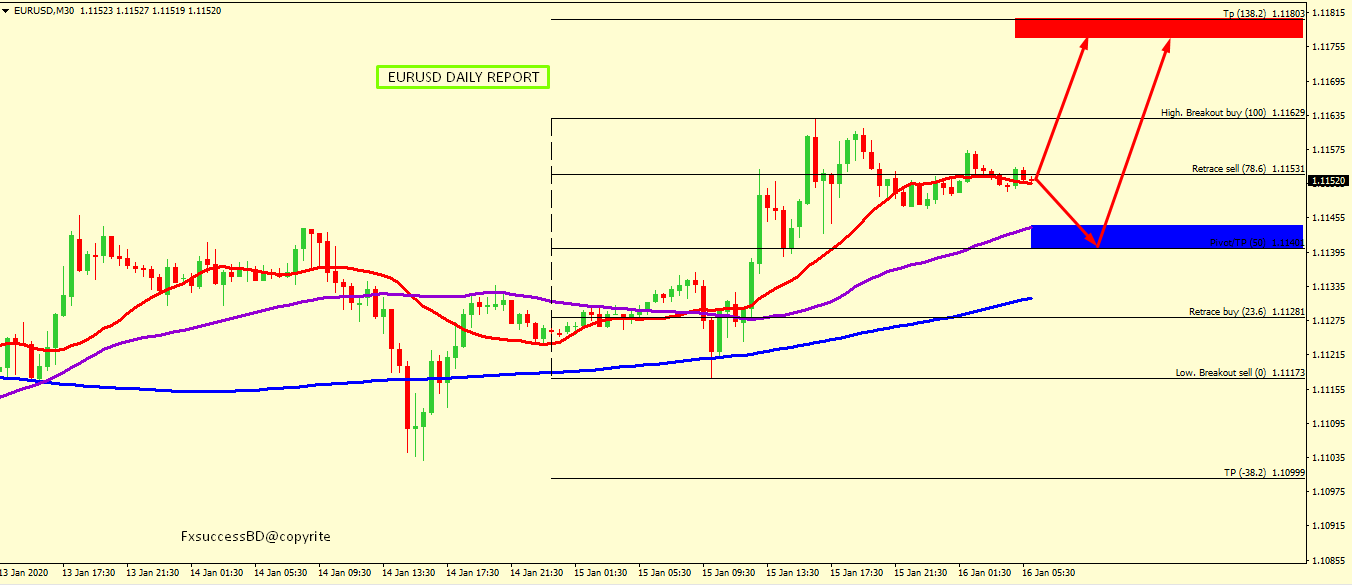Viewport: 1352px width, 585px height.
Task: Click the FxsuccessBD@copyrite watermark text
Action: click(255, 537)
